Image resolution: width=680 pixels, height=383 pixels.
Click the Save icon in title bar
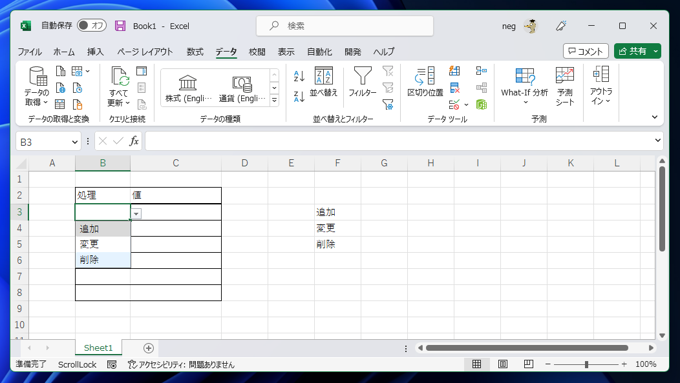[x=120, y=26]
